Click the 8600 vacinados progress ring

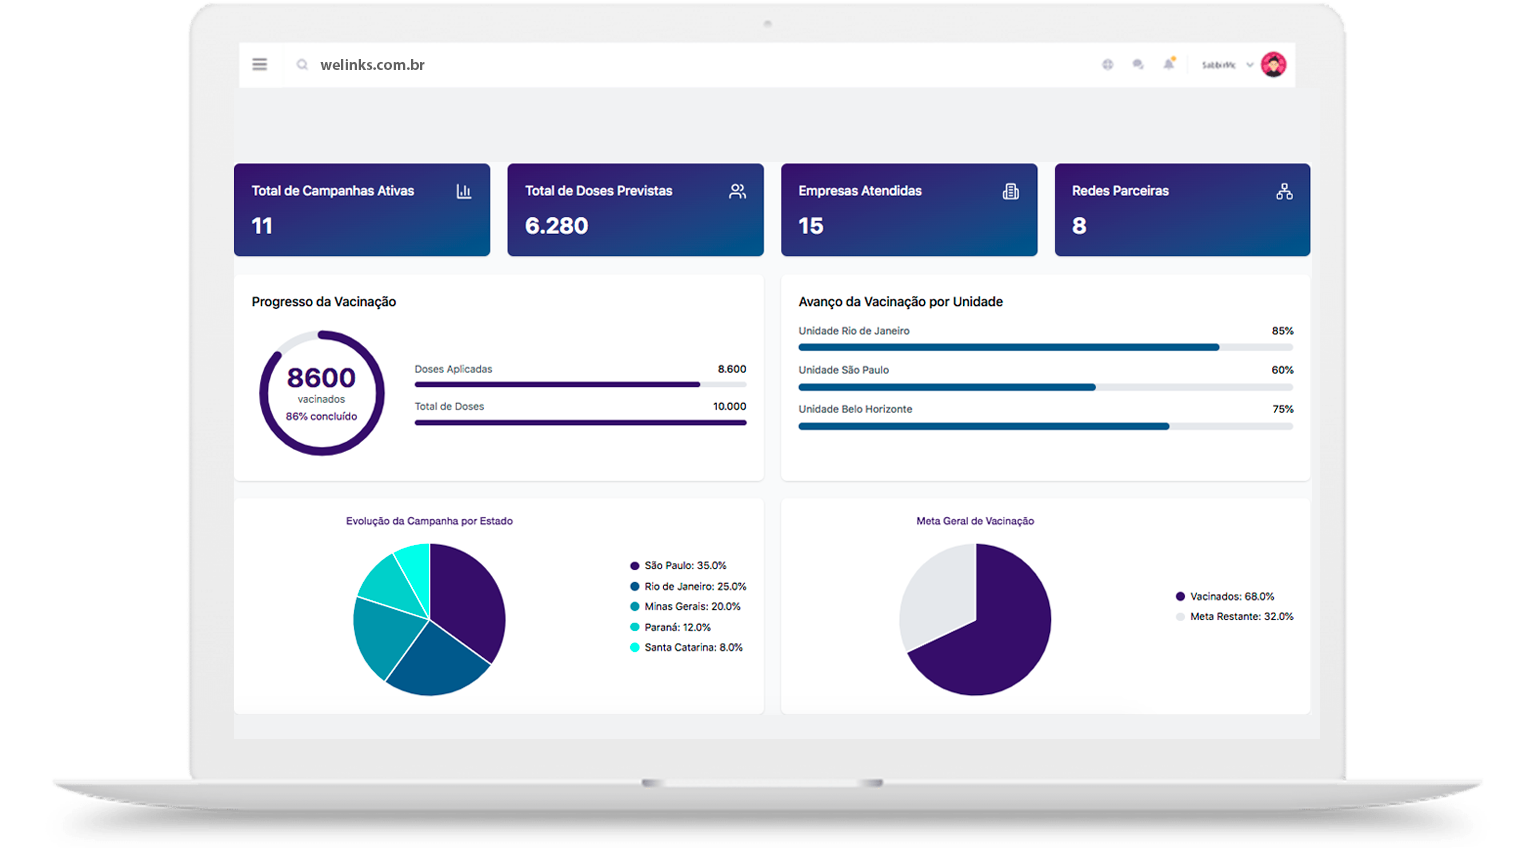tap(322, 393)
